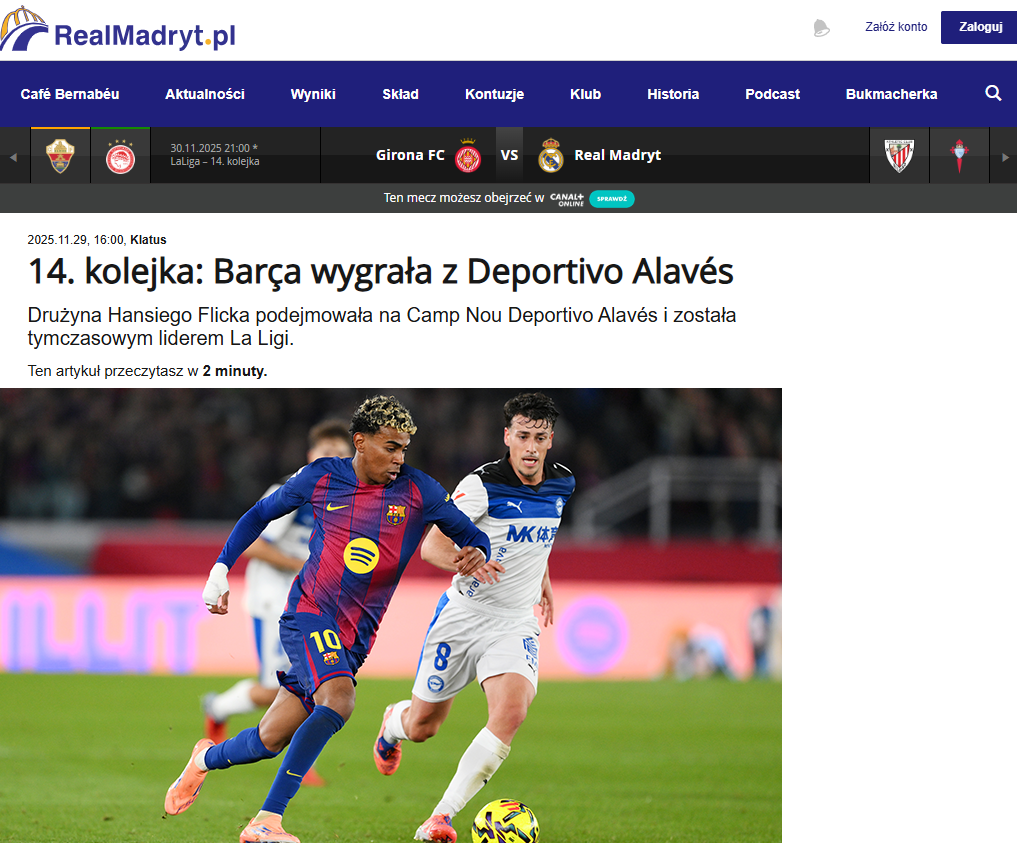Open the Café Bernabéu menu
Screen dimensions: 1017x843
tap(70, 94)
